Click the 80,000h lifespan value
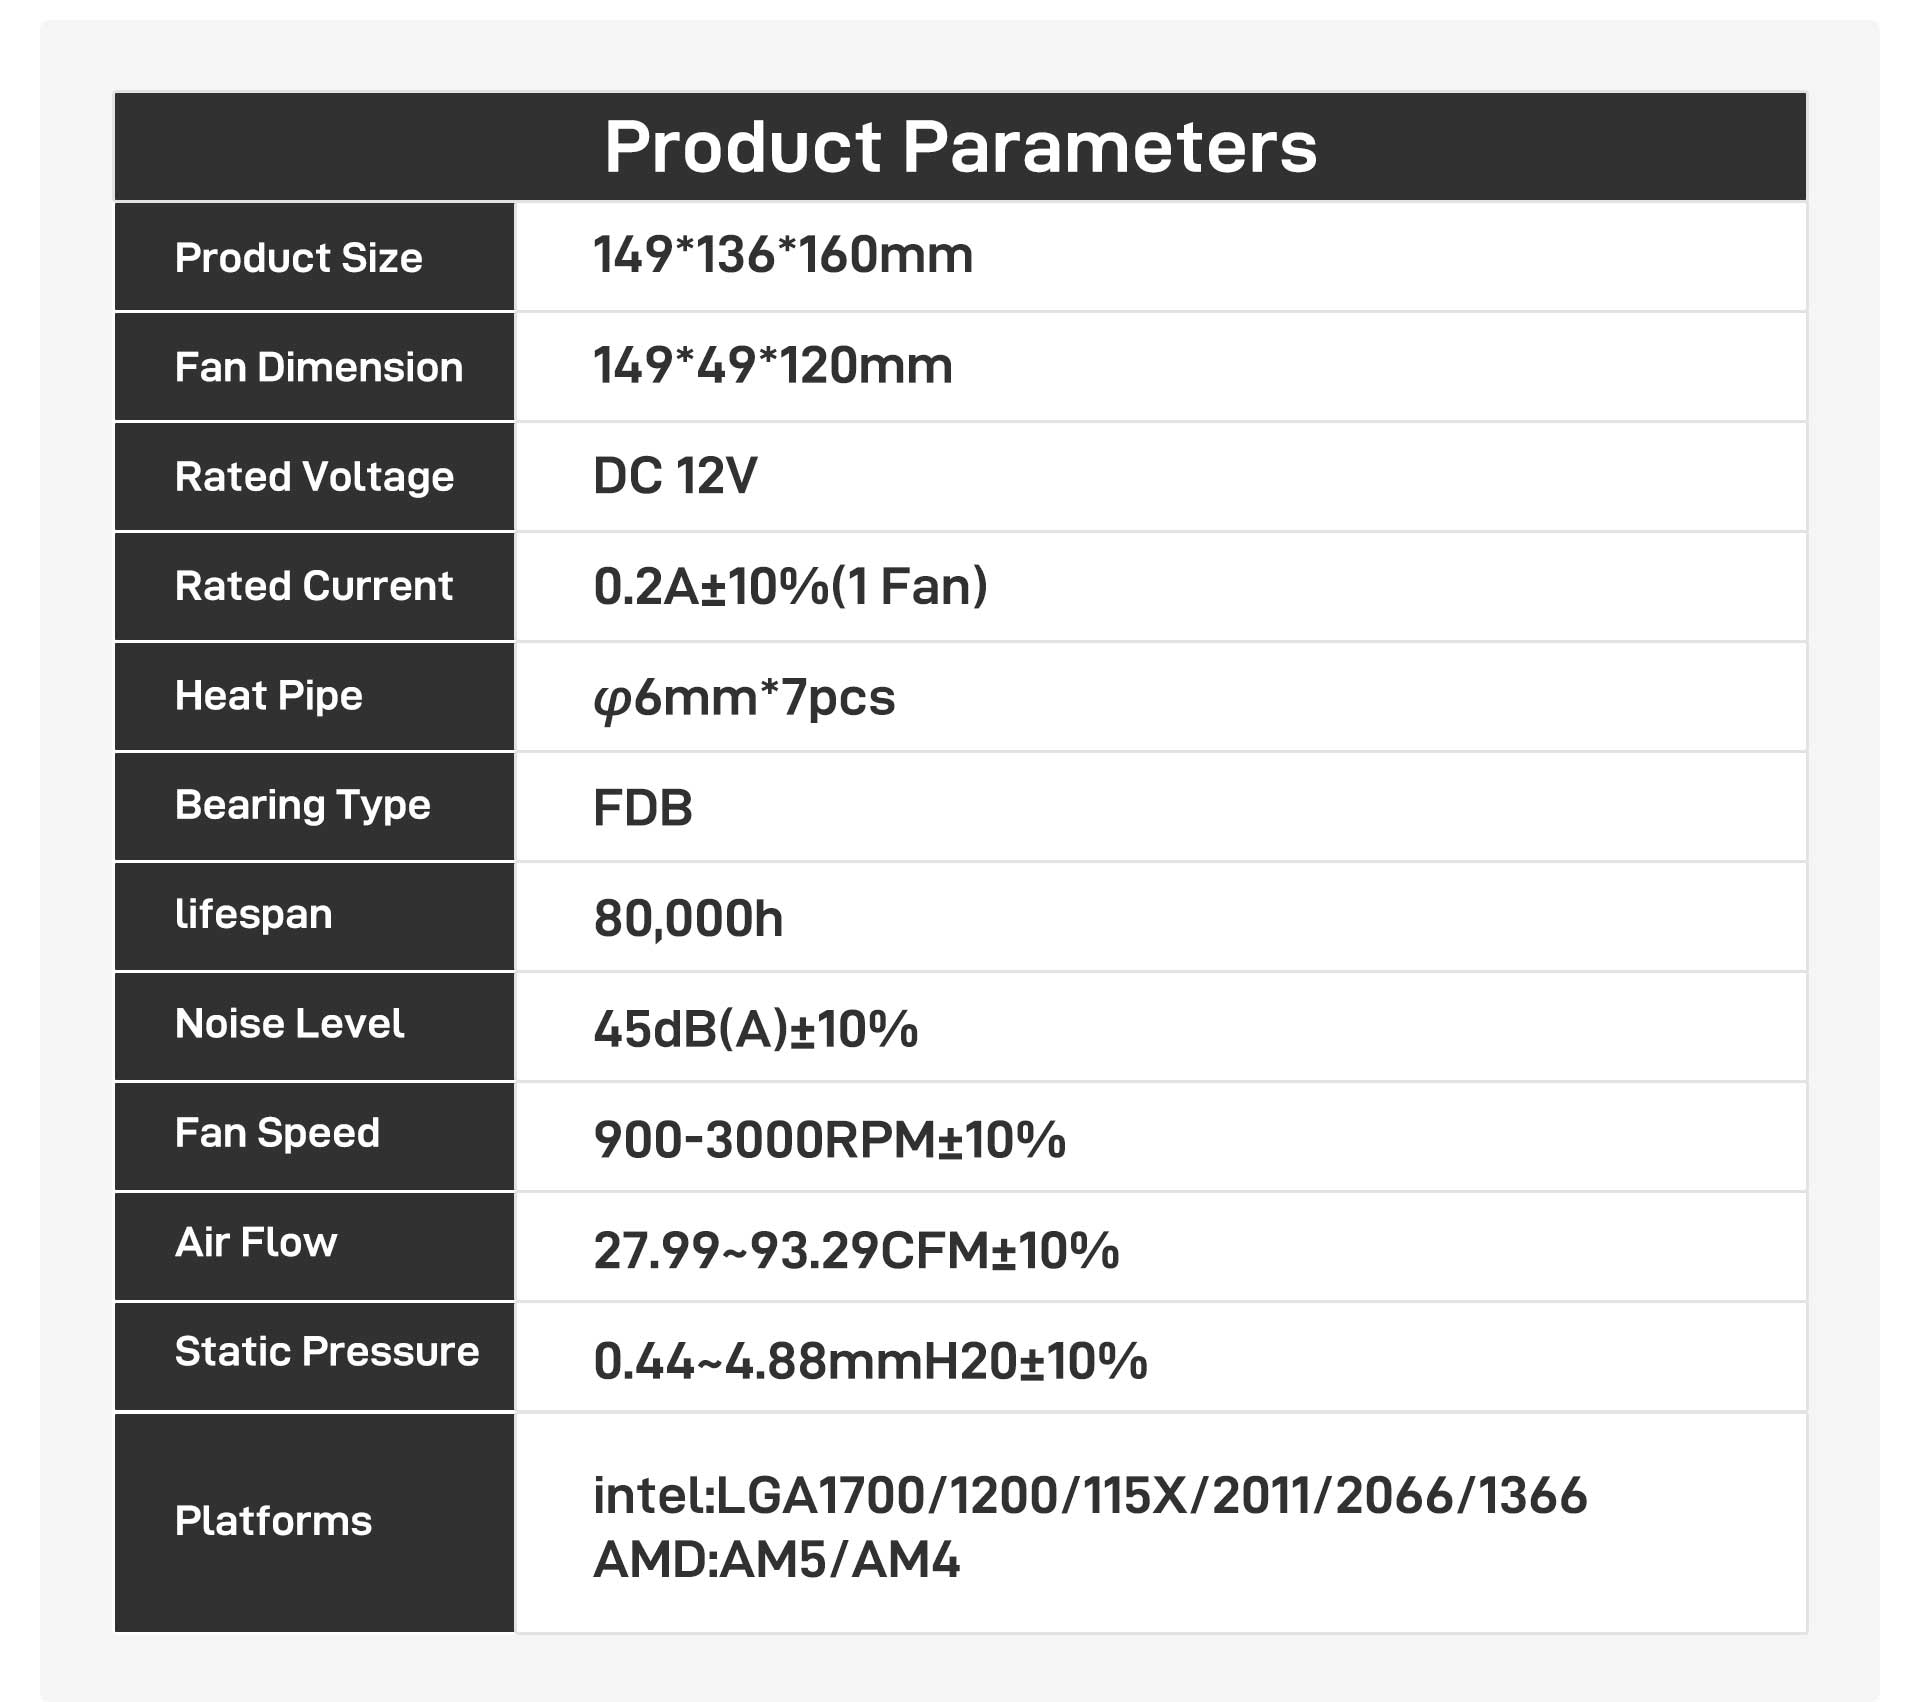 click(688, 918)
